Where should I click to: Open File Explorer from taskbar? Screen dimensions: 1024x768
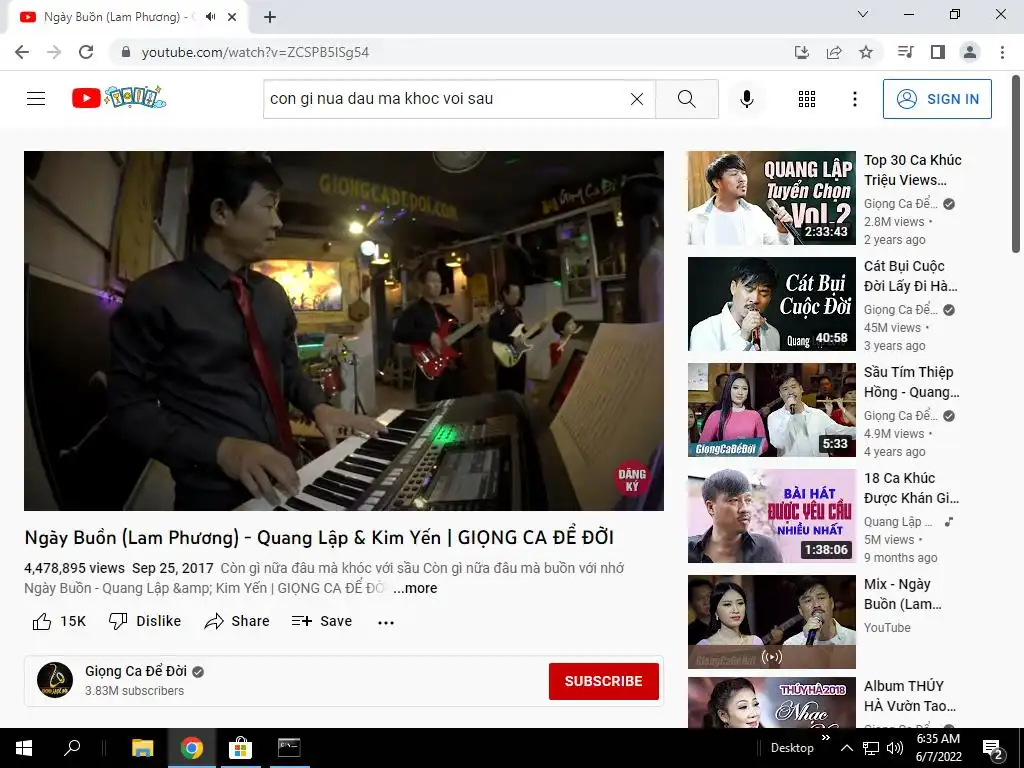click(x=142, y=748)
